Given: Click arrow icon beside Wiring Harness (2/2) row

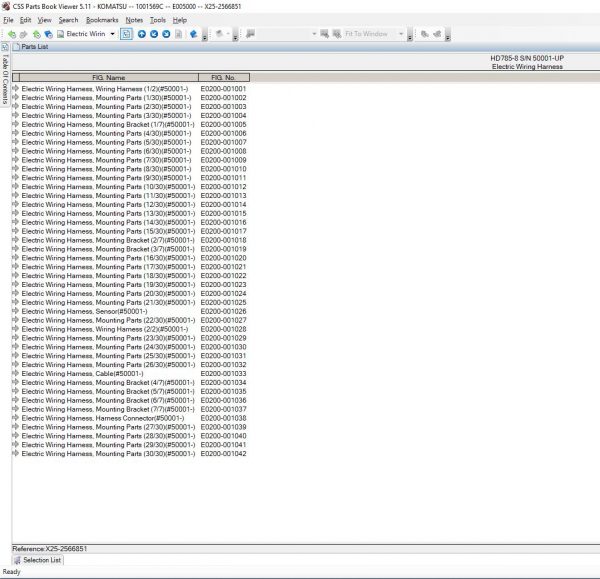Looking at the screenshot, I should click(16, 329).
